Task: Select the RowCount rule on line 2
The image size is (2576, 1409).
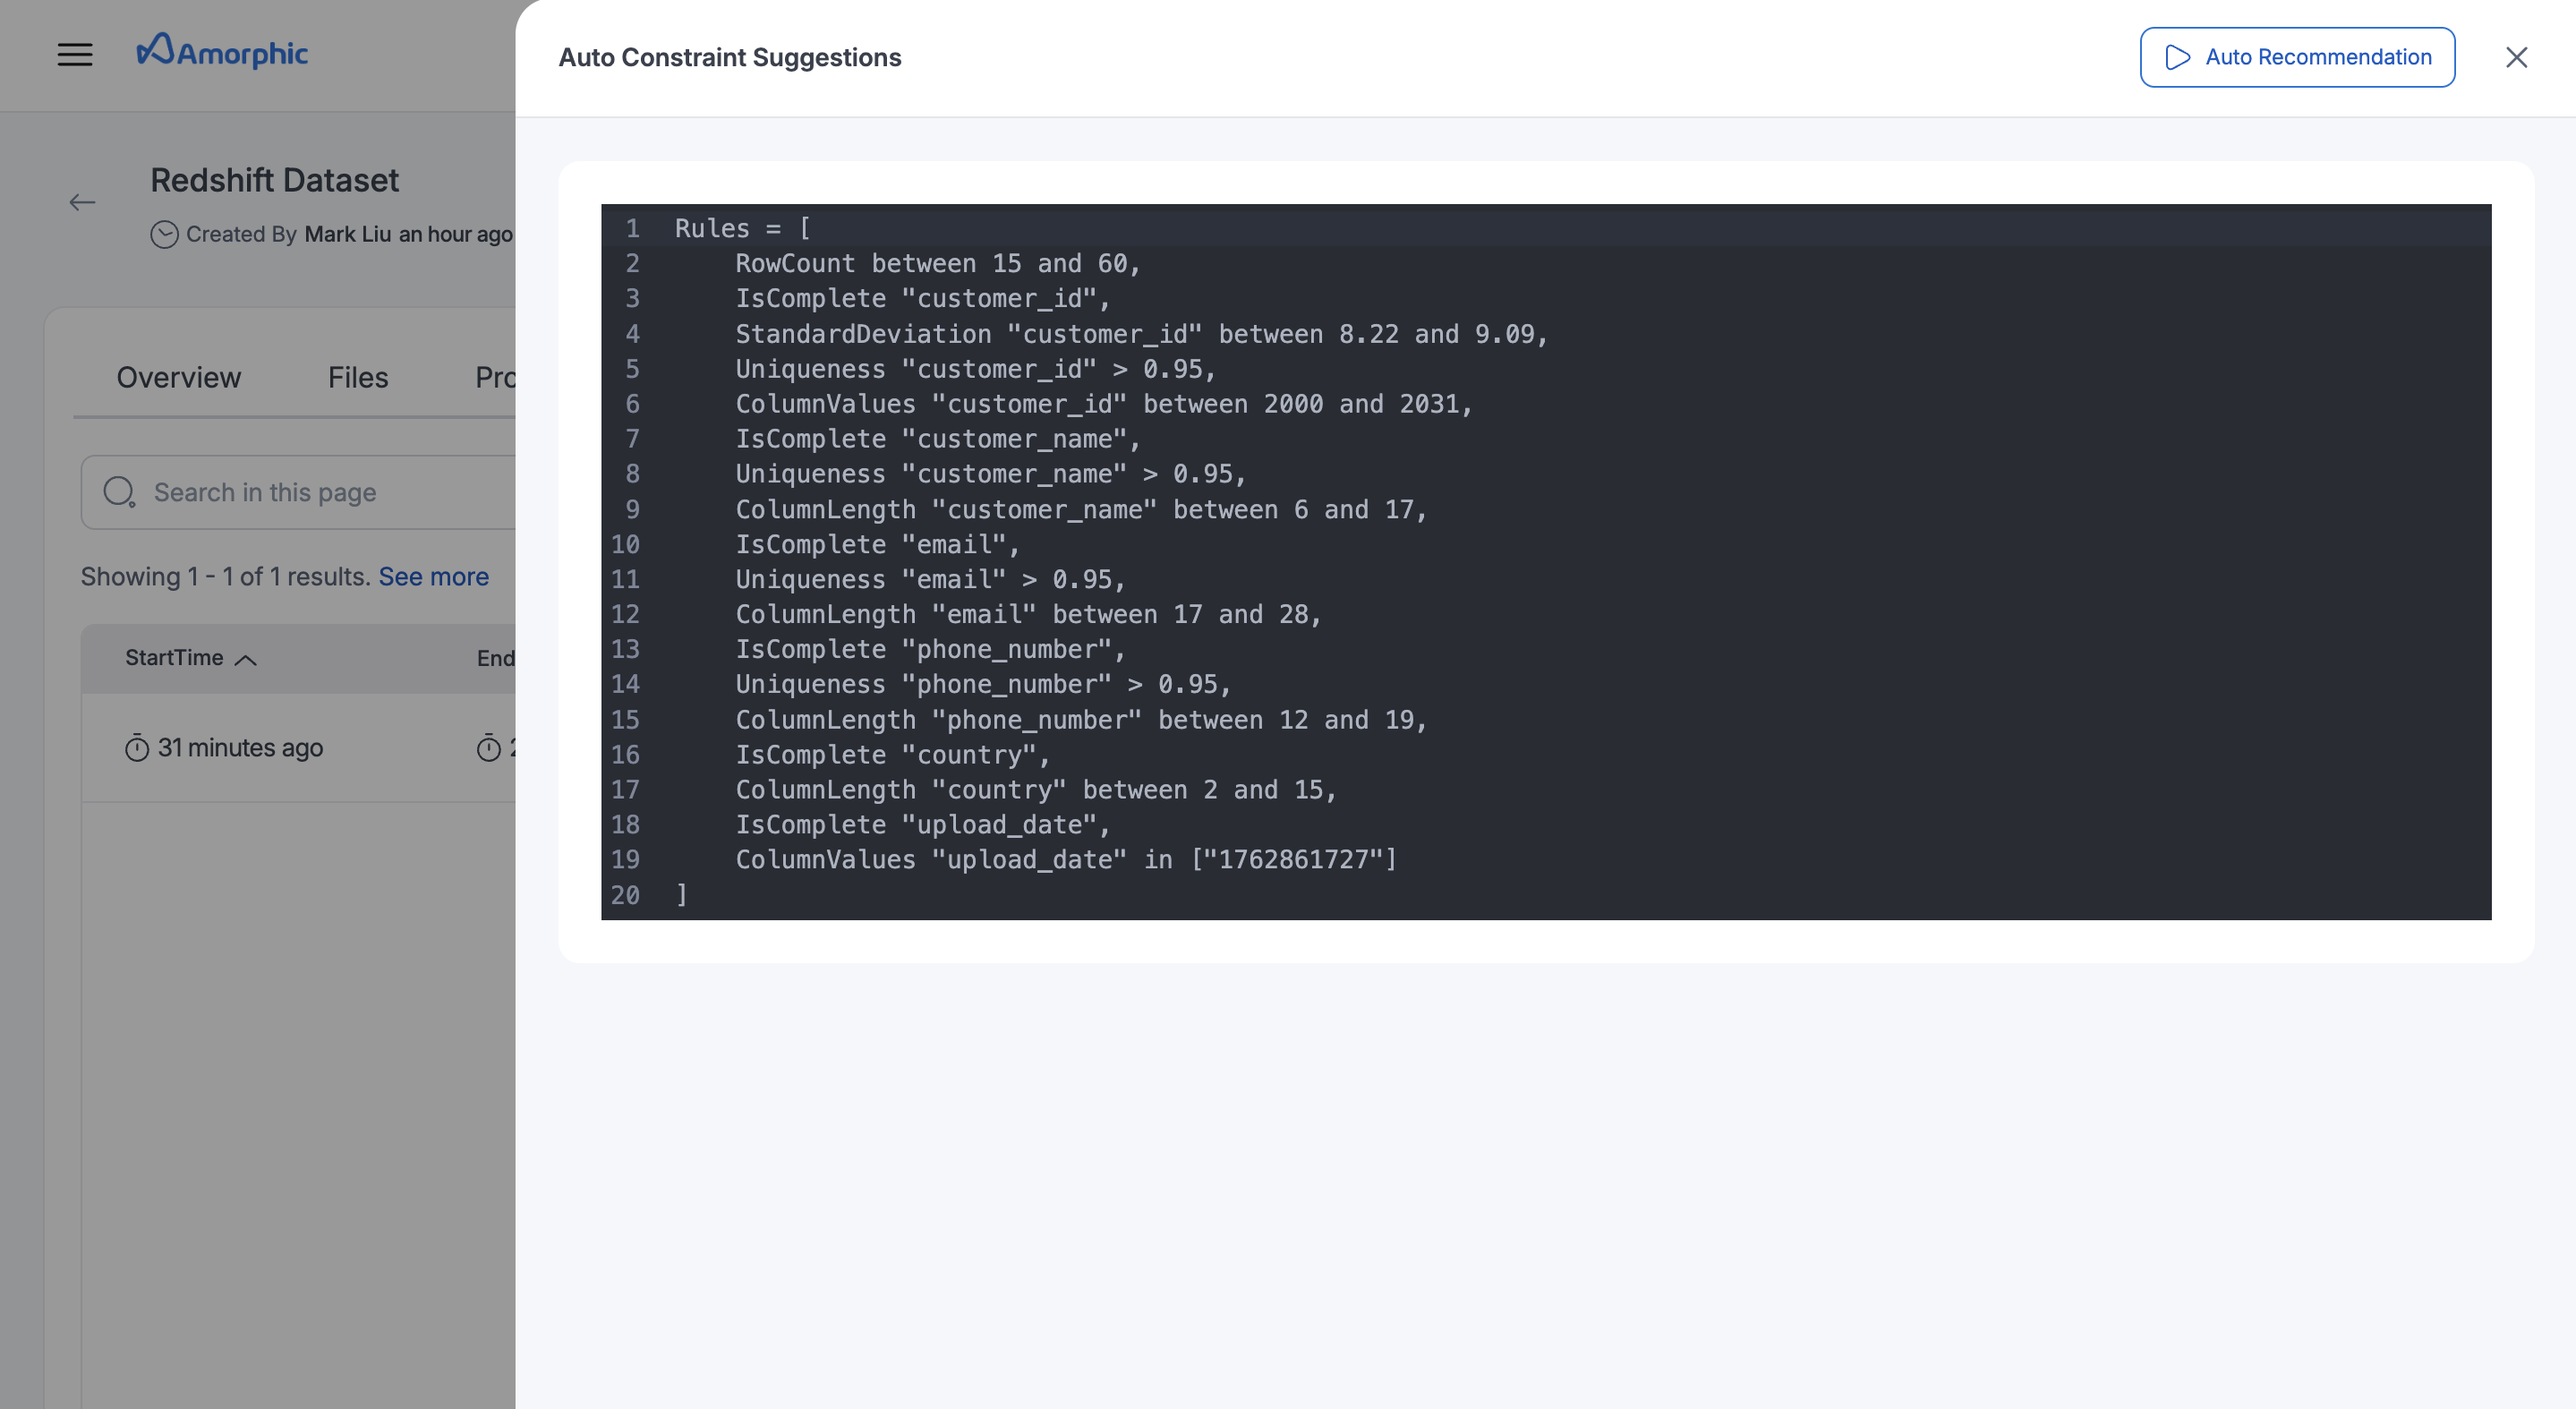Action: click(938, 263)
